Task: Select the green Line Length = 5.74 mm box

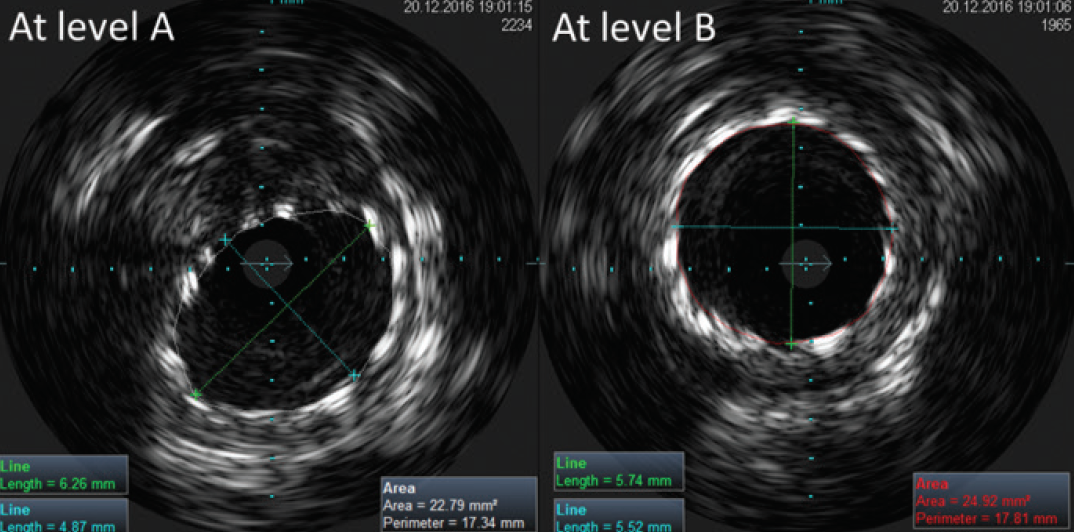Action: coord(619,472)
